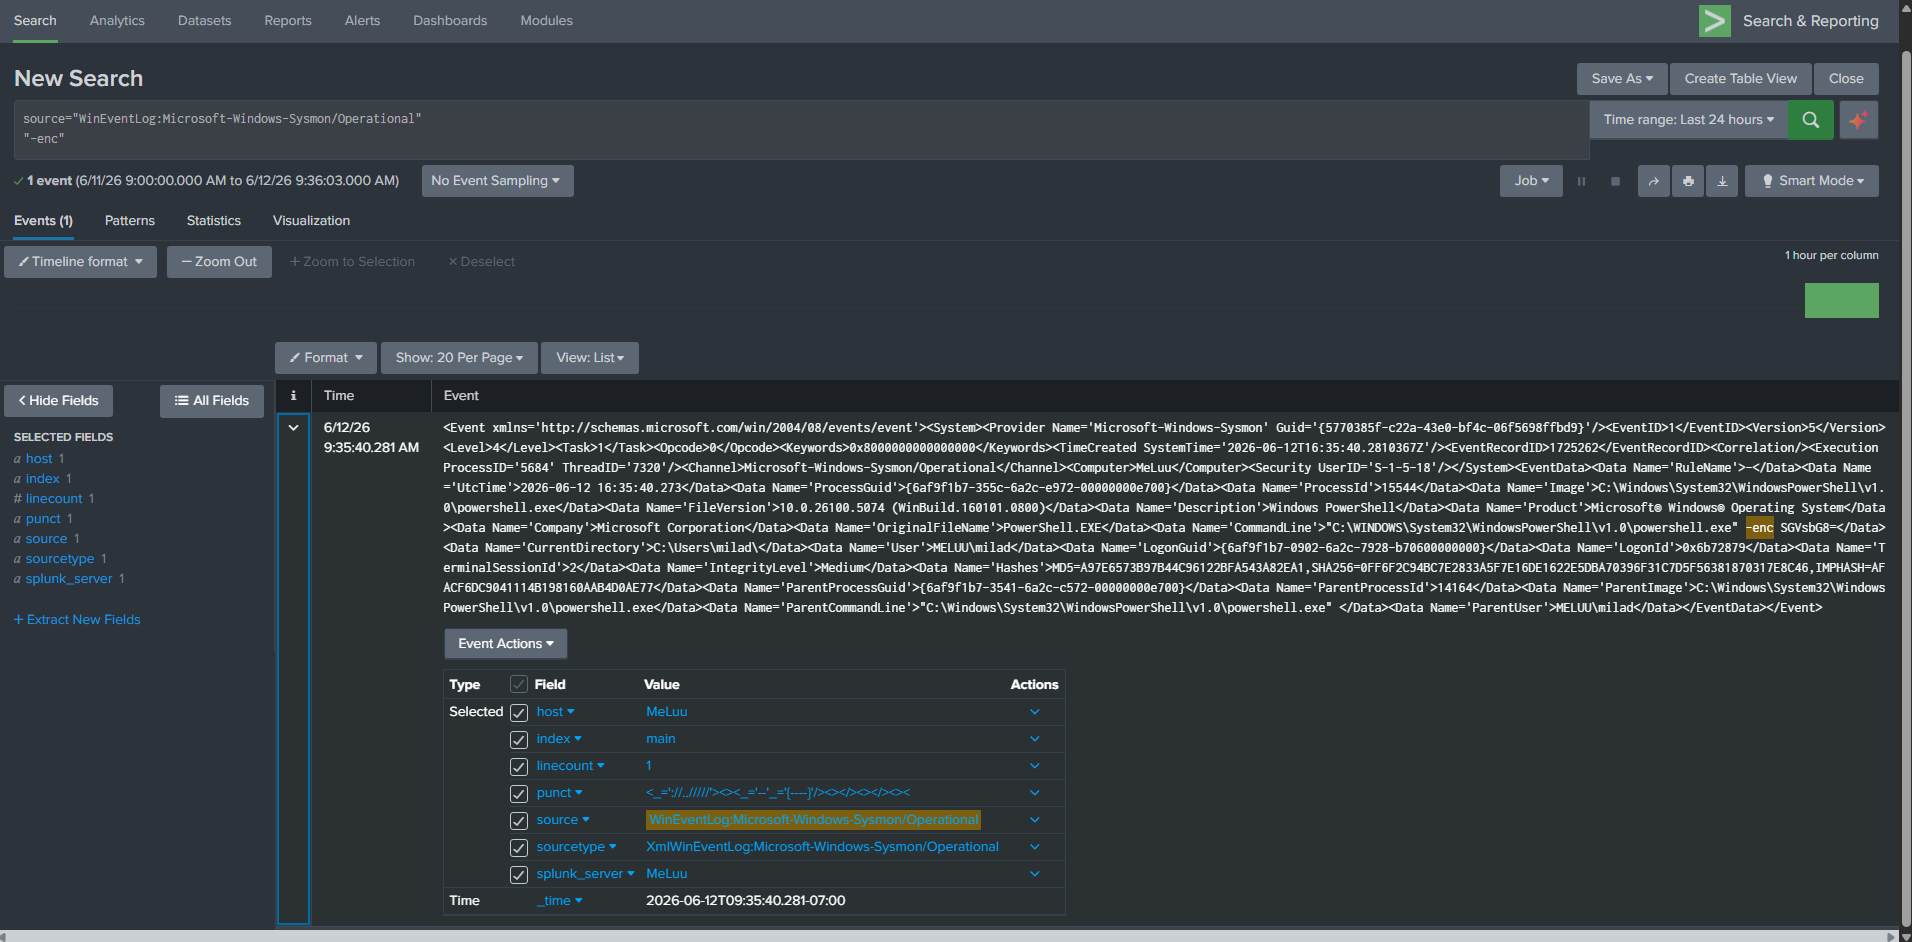1912x942 pixels.
Task: Open the Dashboards page
Action: pos(450,21)
